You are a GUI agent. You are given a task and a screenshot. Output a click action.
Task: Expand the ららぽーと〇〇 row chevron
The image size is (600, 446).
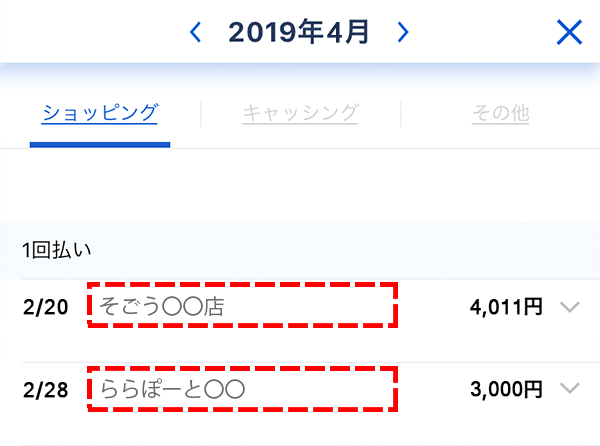coord(570,388)
